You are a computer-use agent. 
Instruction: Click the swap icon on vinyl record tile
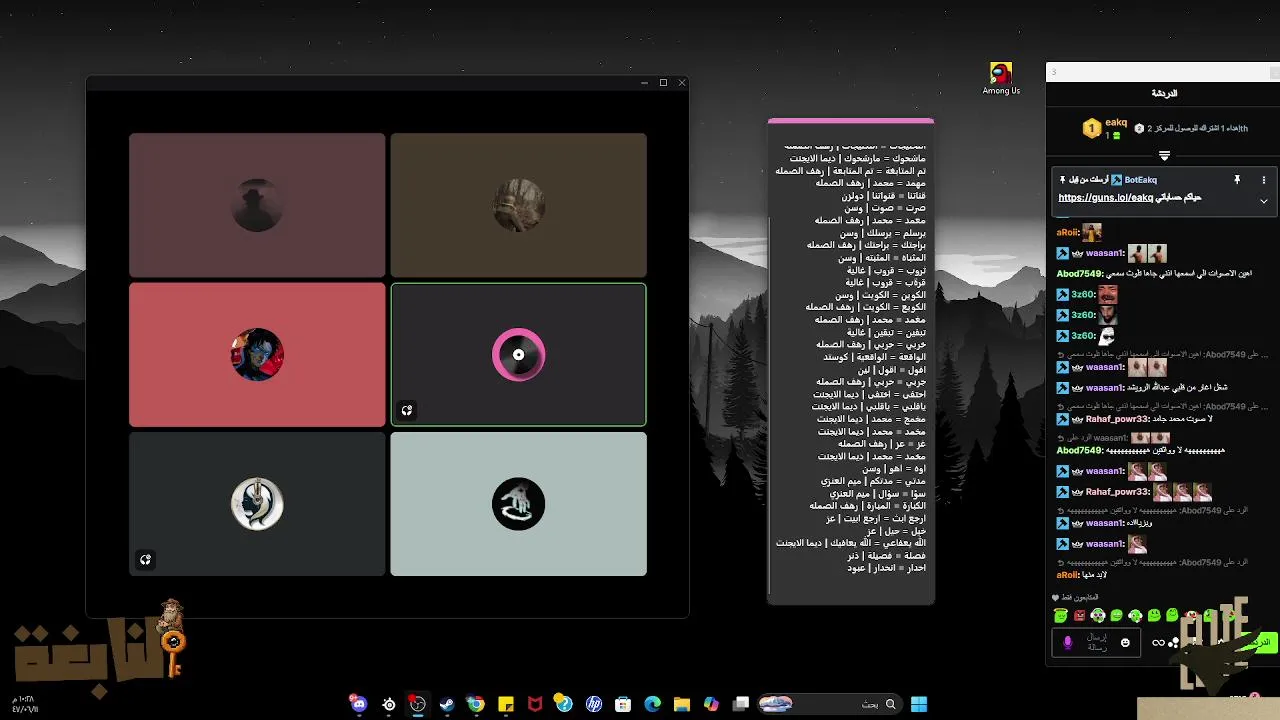pyautogui.click(x=407, y=410)
